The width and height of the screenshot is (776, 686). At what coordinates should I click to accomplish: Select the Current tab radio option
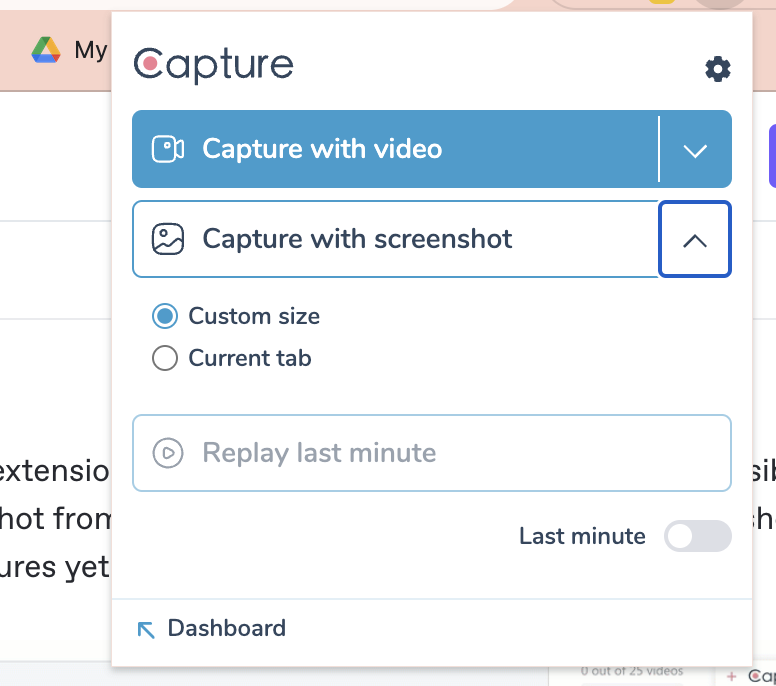point(164,358)
